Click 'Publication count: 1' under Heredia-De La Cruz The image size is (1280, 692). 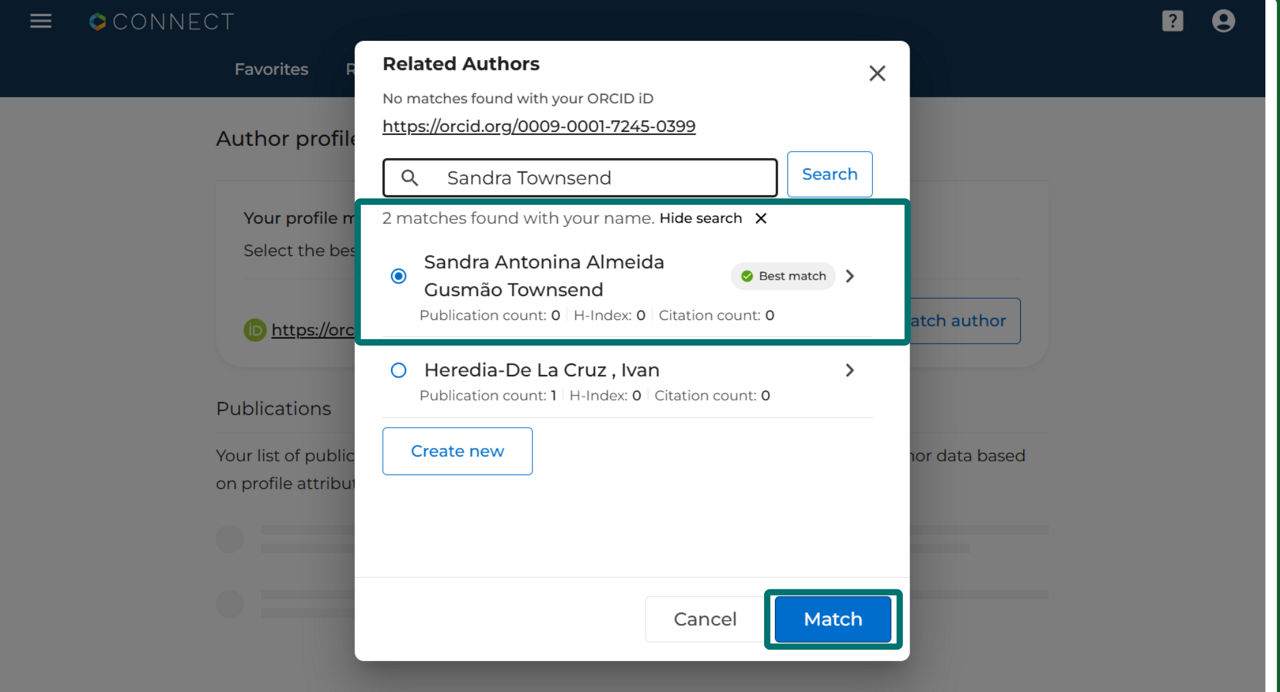coord(488,396)
